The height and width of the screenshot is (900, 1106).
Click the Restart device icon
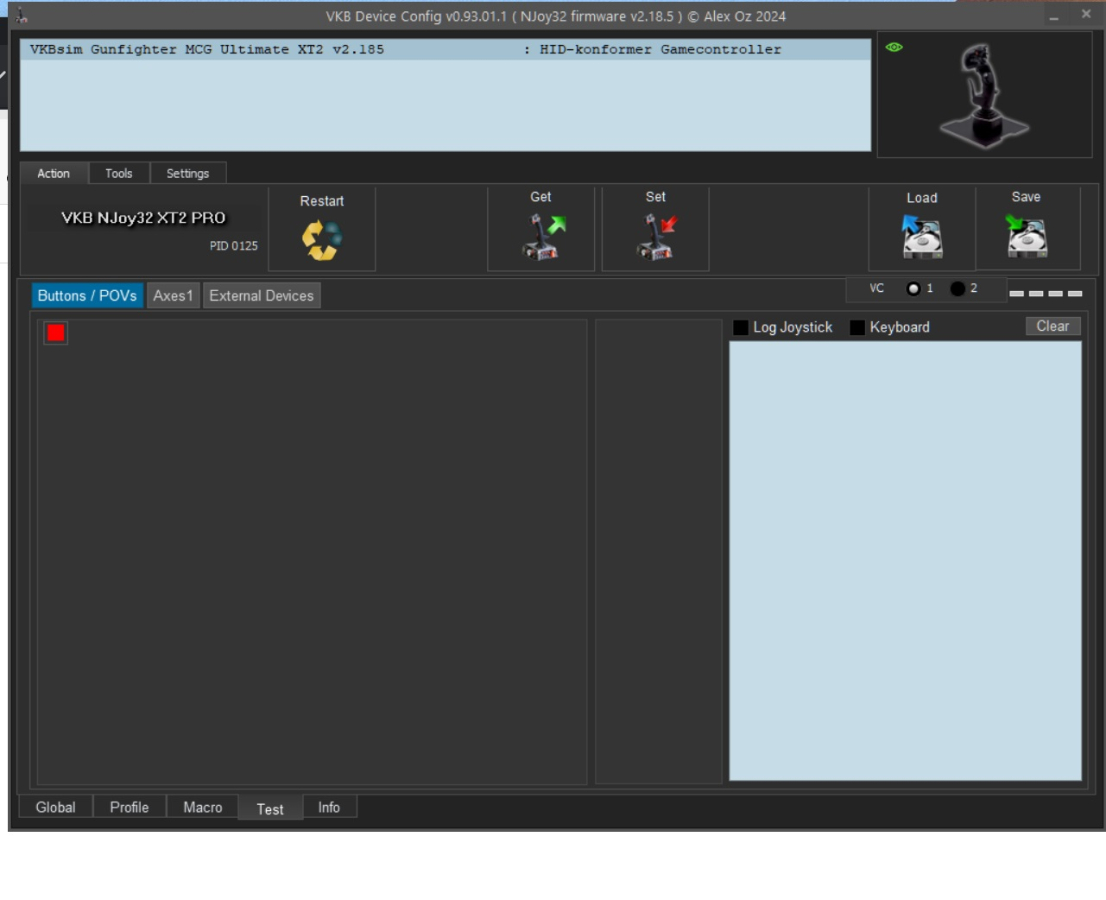pyautogui.click(x=322, y=240)
